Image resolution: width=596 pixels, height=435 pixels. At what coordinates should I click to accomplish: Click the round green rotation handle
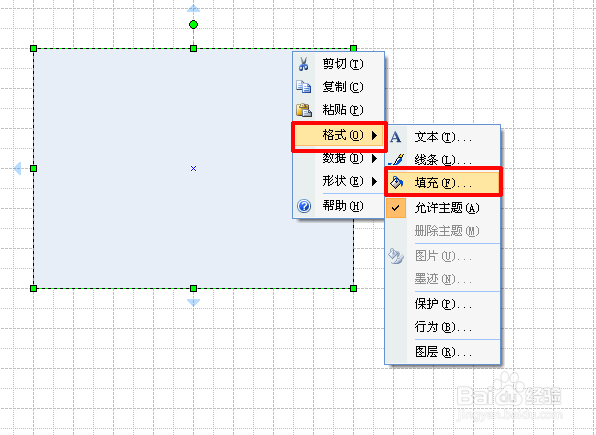pyautogui.click(x=193, y=25)
